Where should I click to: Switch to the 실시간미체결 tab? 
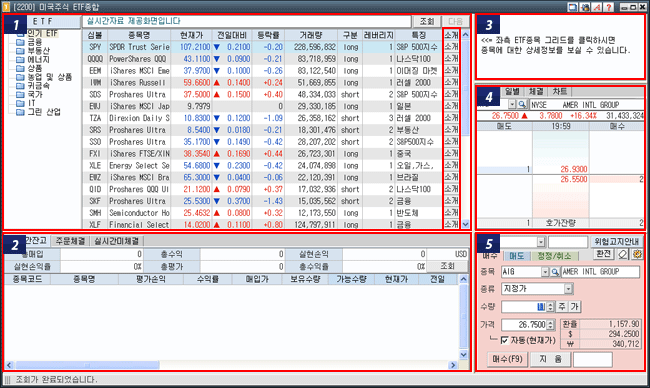click(x=116, y=241)
